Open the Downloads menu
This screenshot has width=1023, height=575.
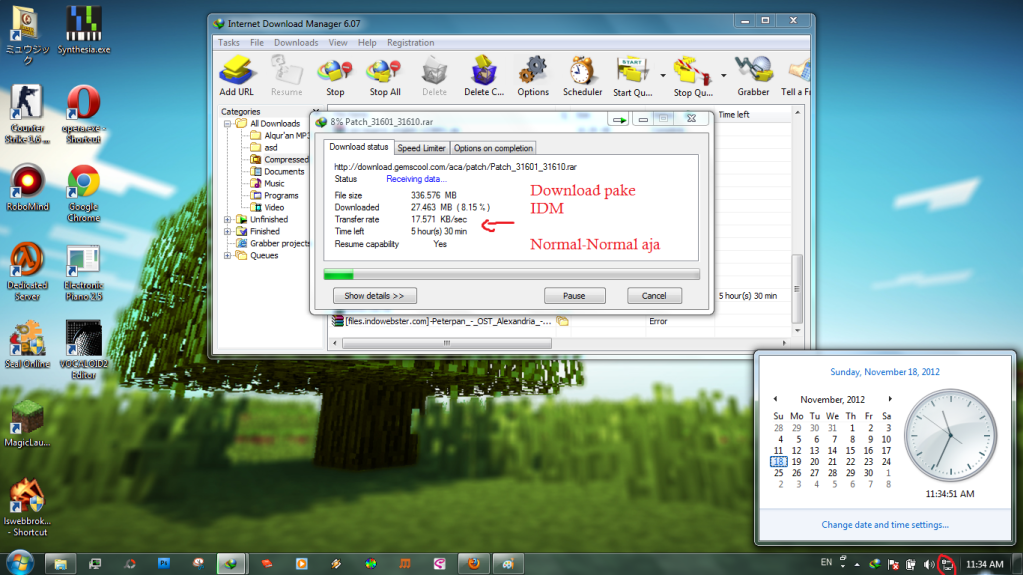tap(296, 42)
